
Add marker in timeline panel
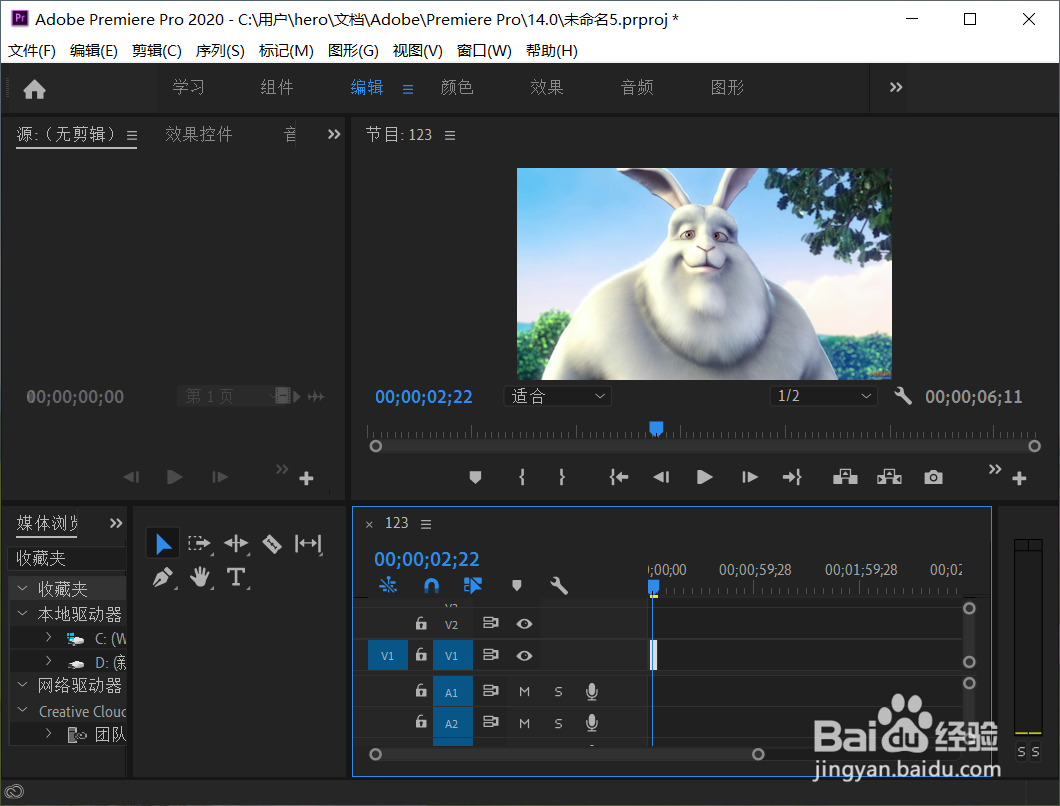(516, 586)
